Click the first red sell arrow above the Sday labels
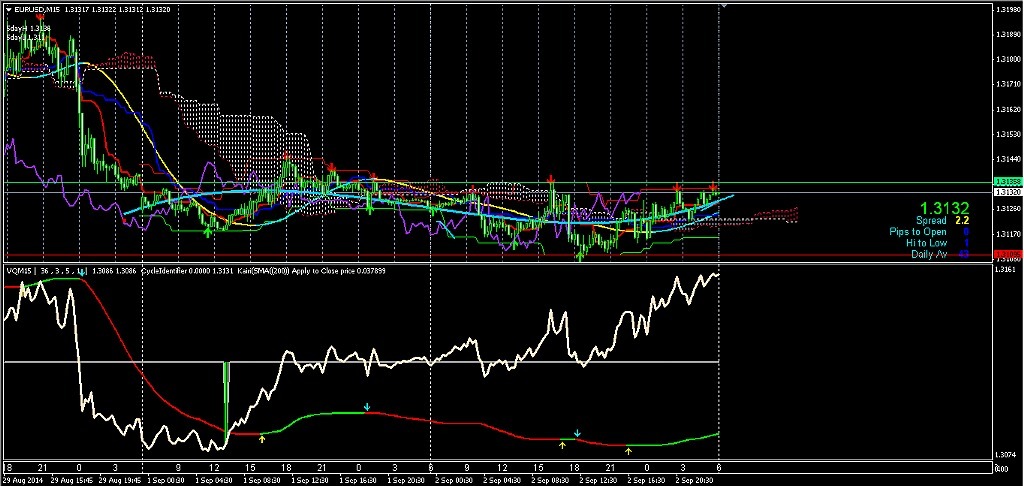This screenshot has height=486, width=1024. (x=39, y=17)
